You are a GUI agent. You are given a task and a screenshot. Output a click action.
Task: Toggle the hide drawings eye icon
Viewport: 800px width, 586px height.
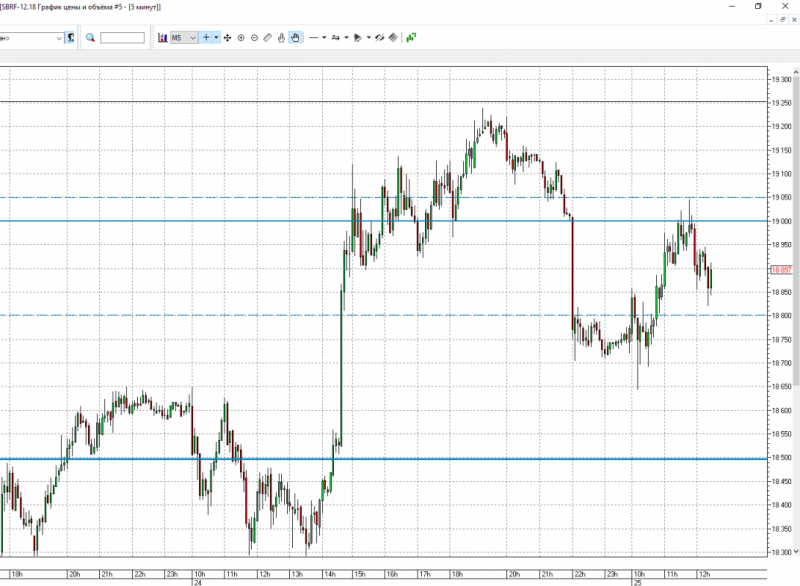tap(380, 38)
